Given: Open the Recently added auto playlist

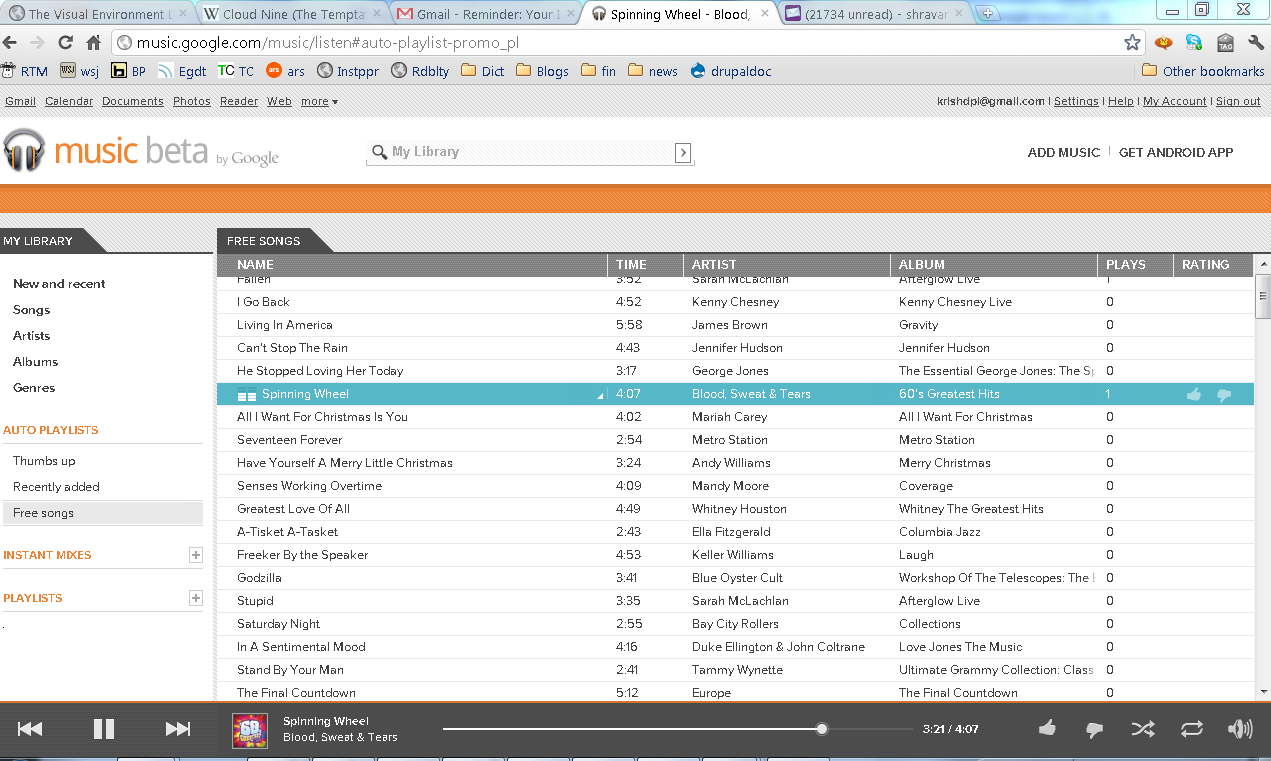Looking at the screenshot, I should point(56,487).
